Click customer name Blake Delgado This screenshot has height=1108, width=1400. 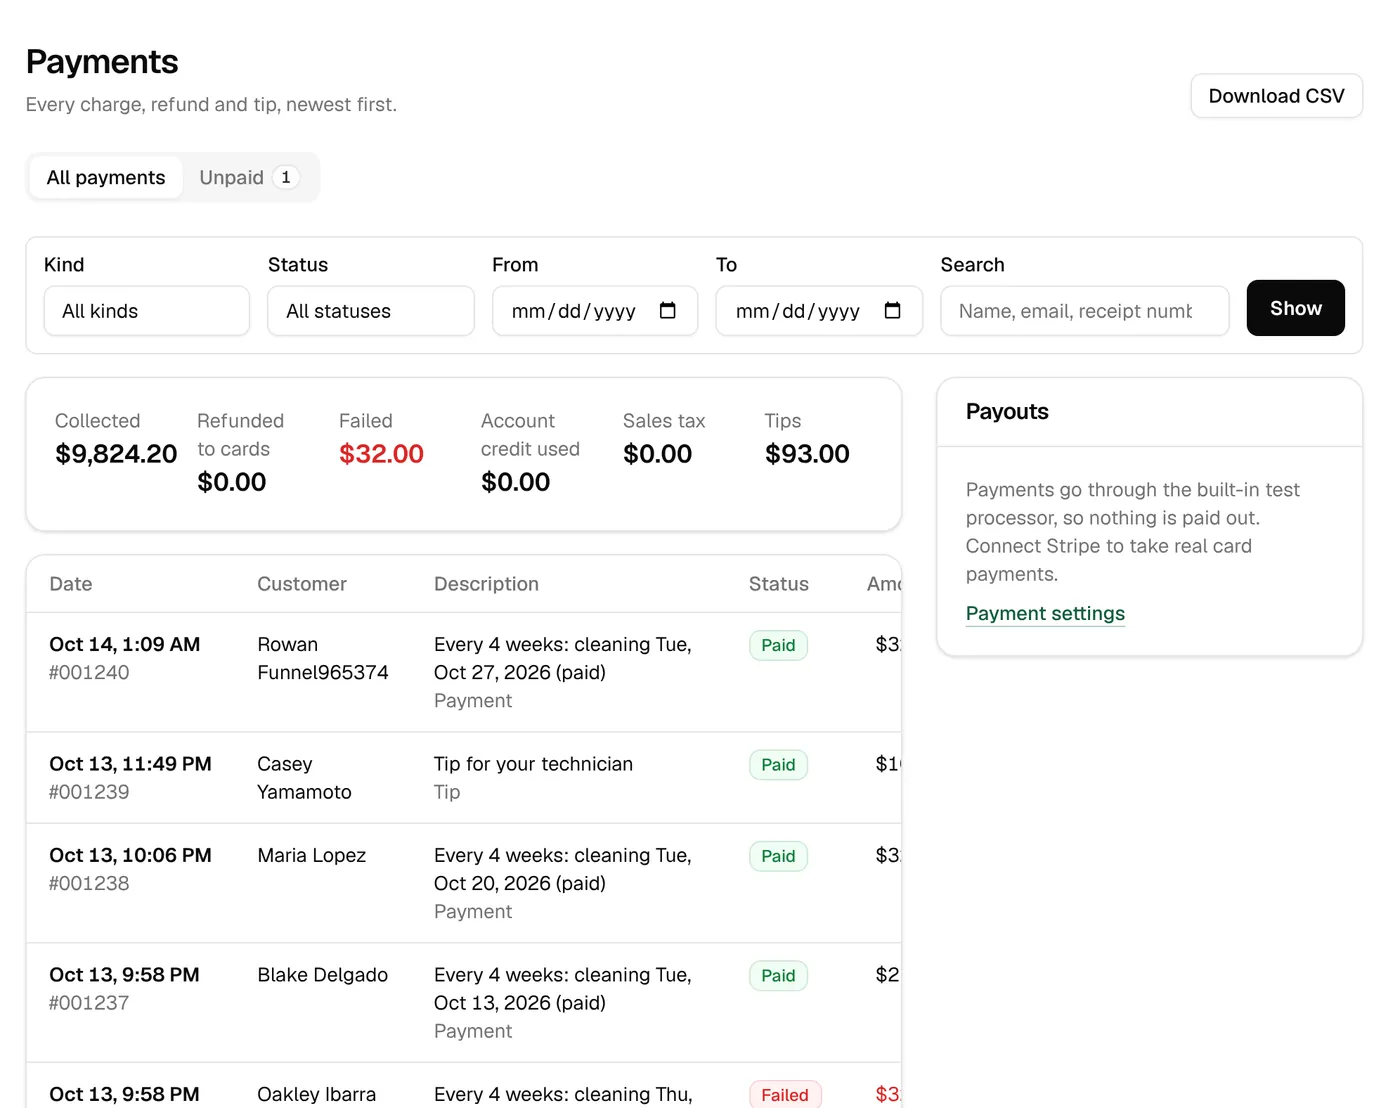point(322,975)
